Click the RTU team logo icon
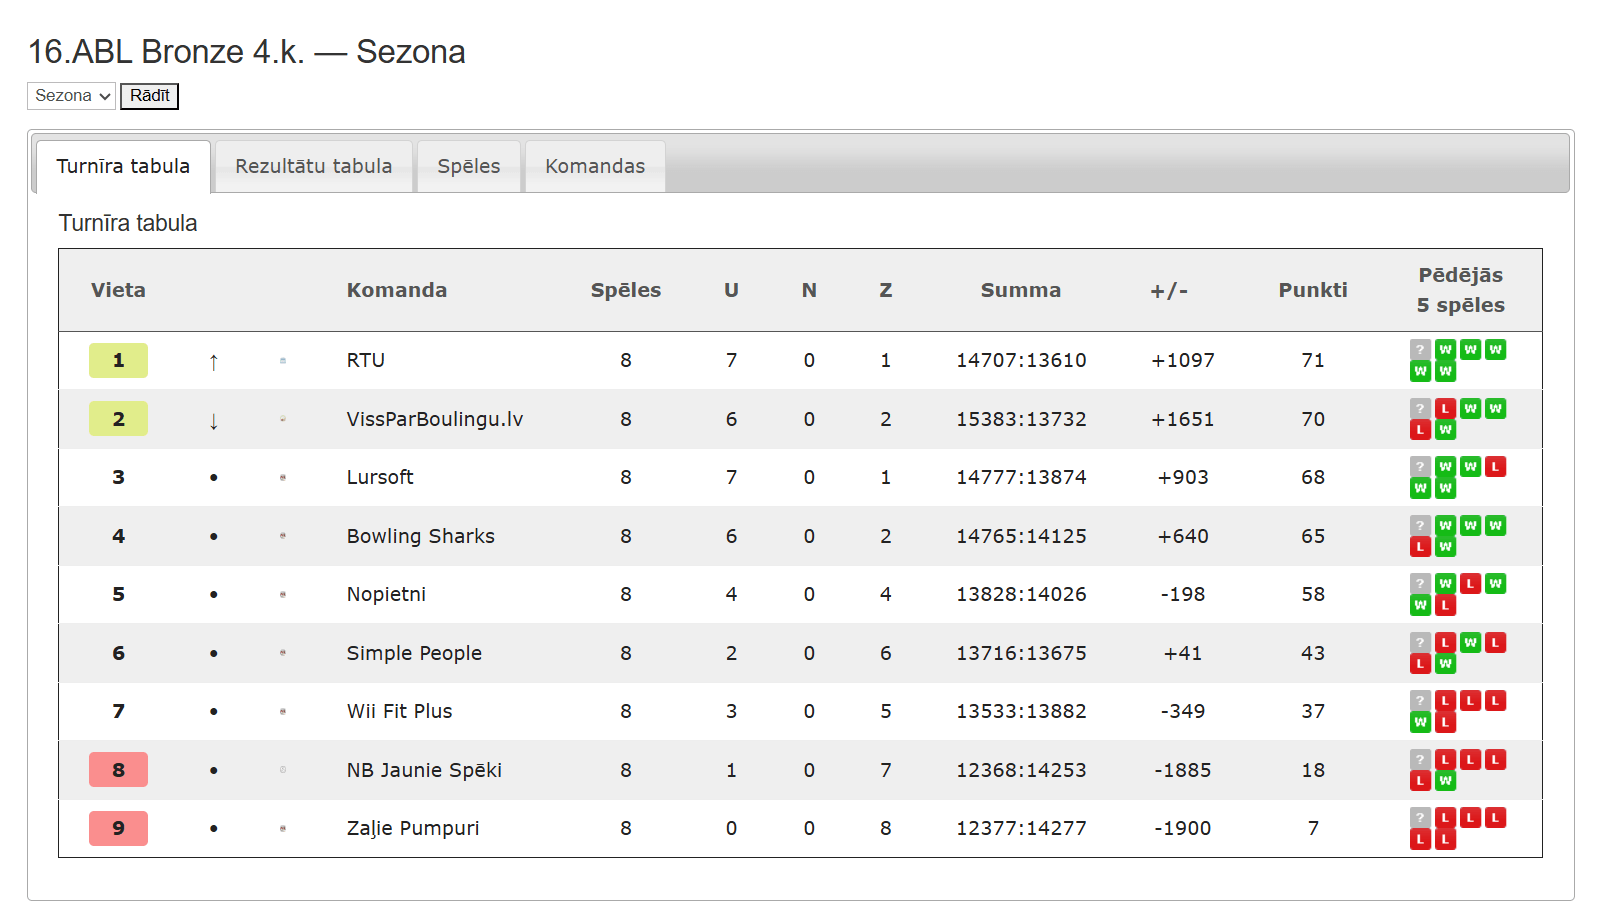This screenshot has height=909, width=1597. point(283,361)
